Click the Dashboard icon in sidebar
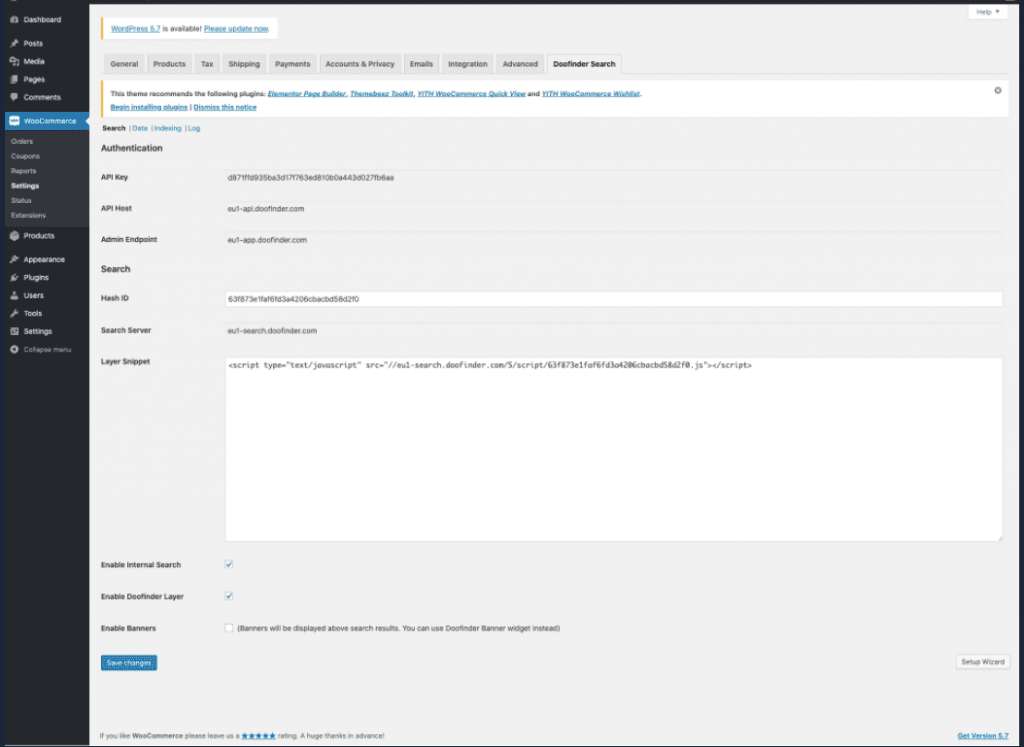This screenshot has height=747, width=1024. 13,19
